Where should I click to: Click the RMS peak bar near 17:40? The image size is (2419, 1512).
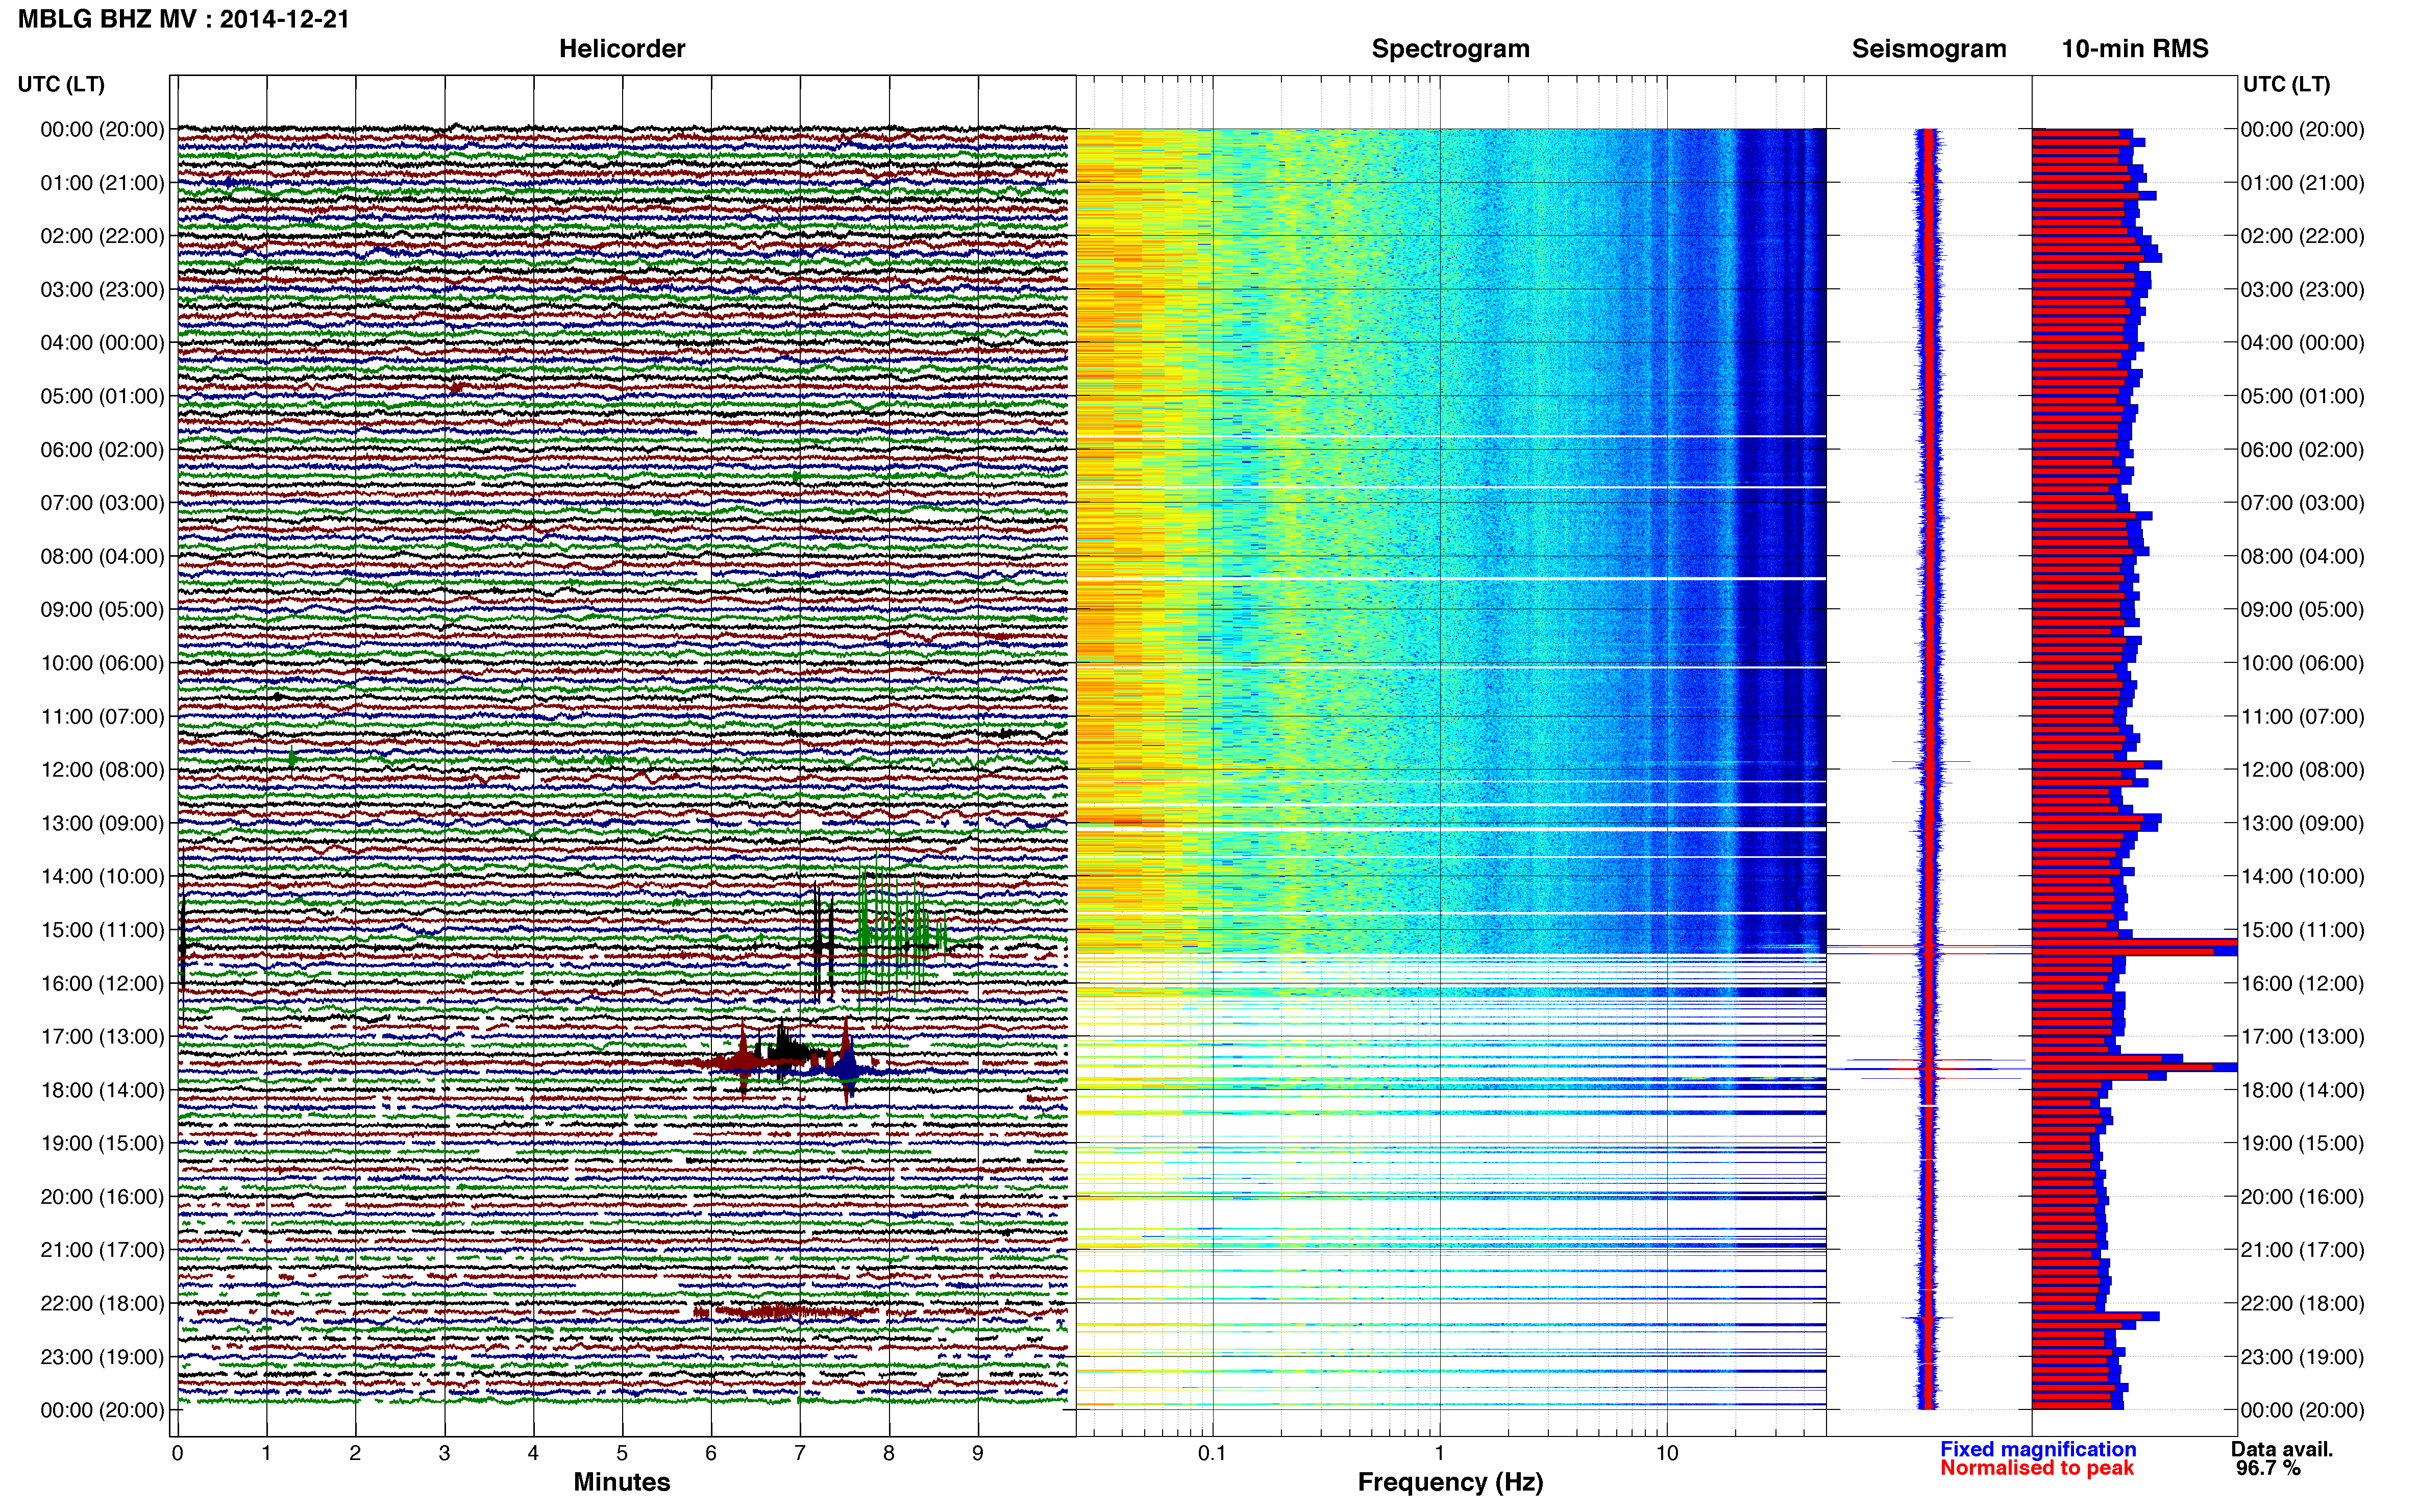coord(2134,1068)
